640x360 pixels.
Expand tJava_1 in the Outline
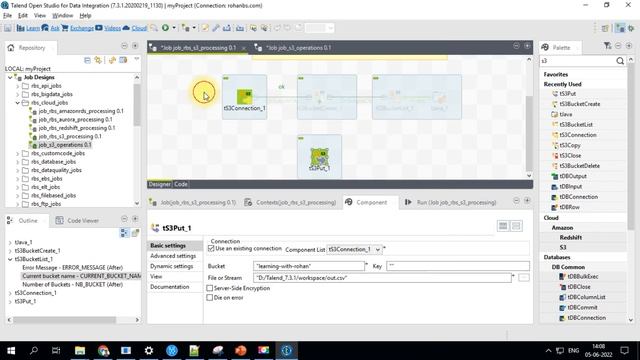tap(10, 242)
